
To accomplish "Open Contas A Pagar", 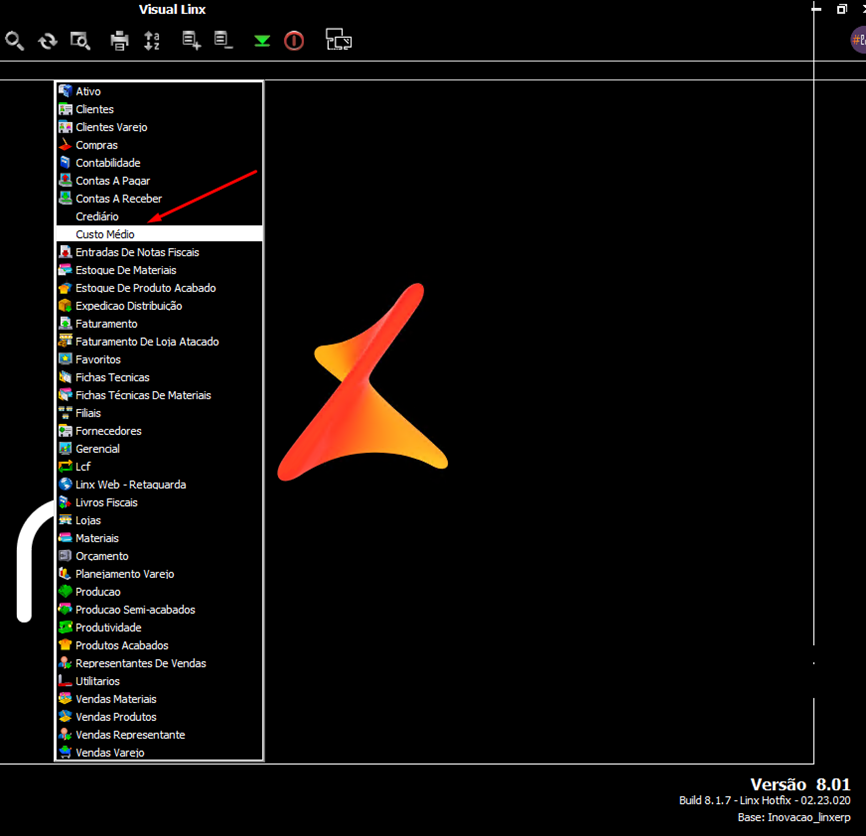I will tap(159, 181).
